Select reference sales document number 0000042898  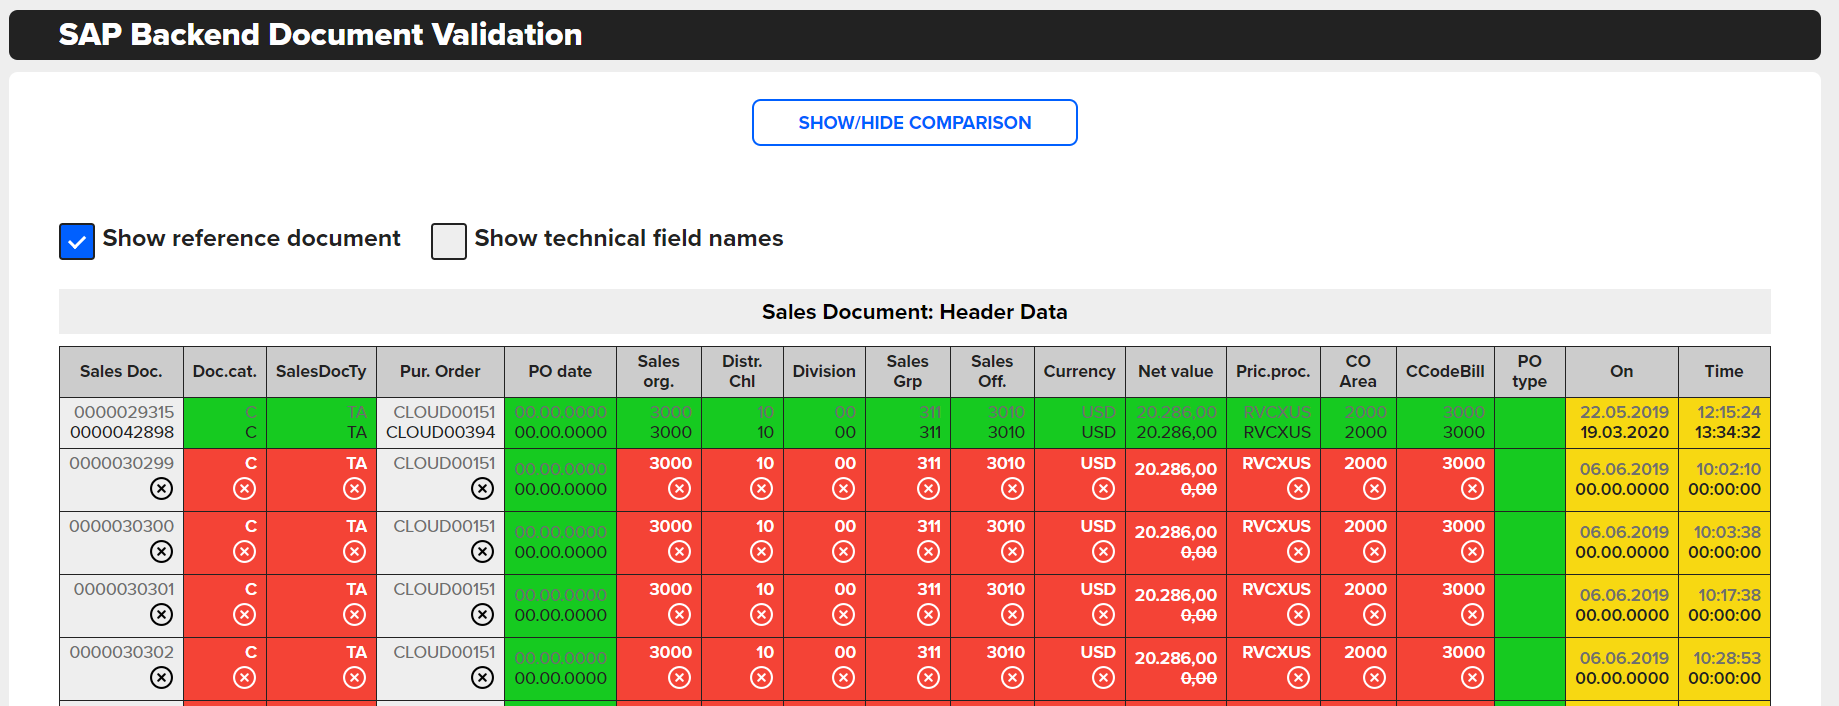click(122, 432)
